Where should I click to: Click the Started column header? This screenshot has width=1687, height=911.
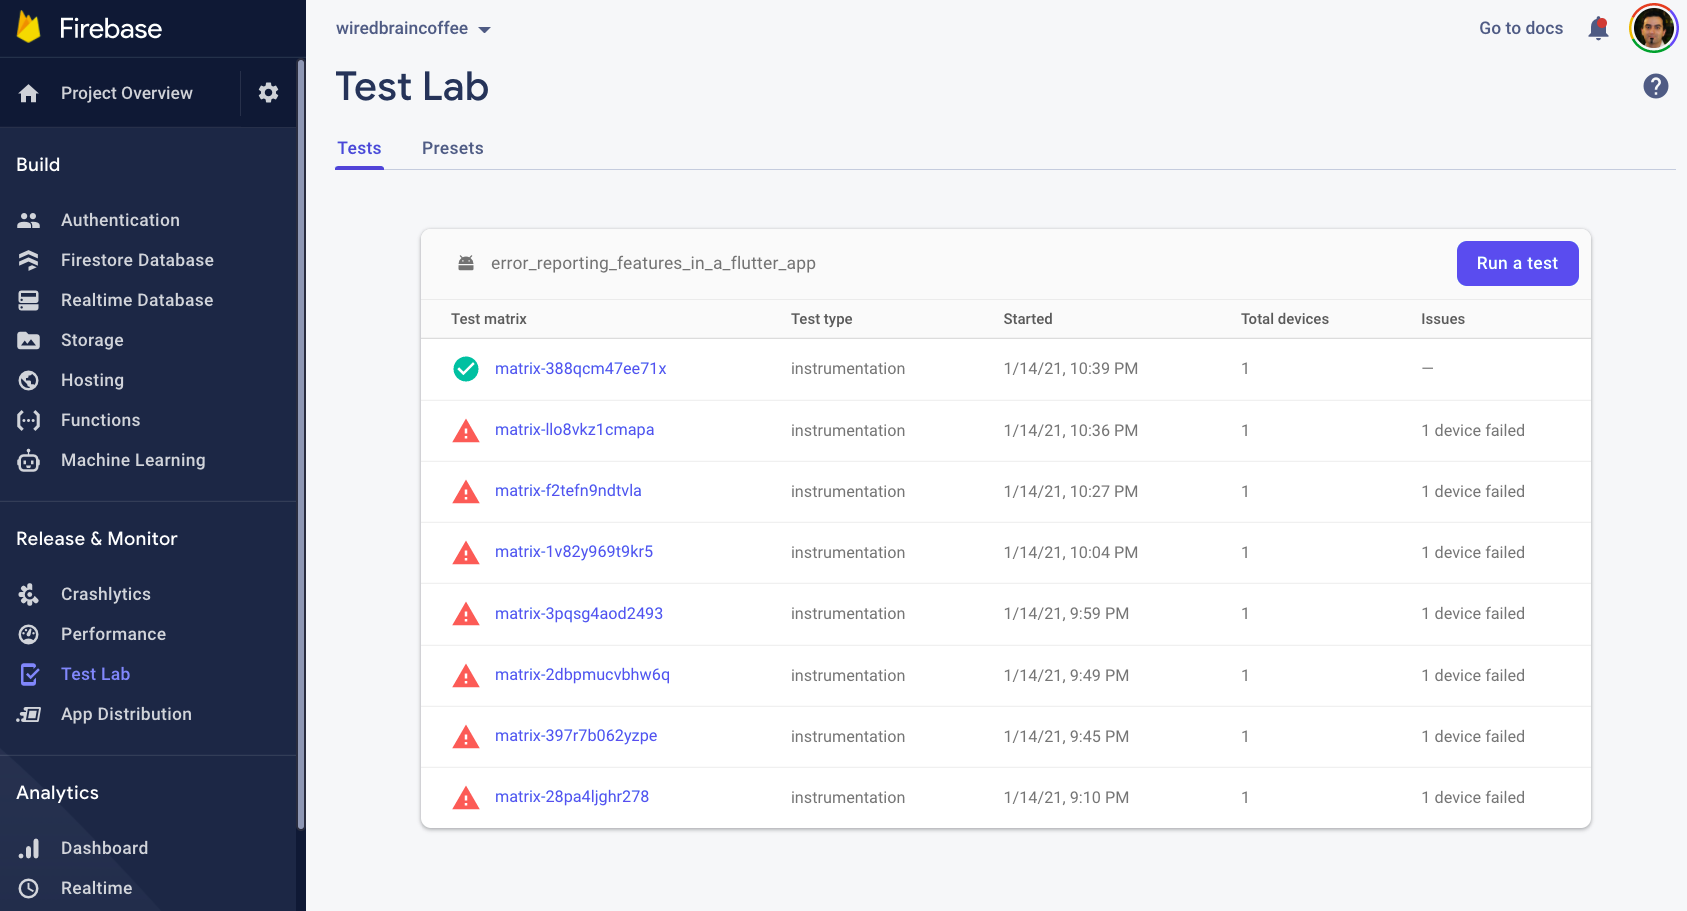point(1028,319)
